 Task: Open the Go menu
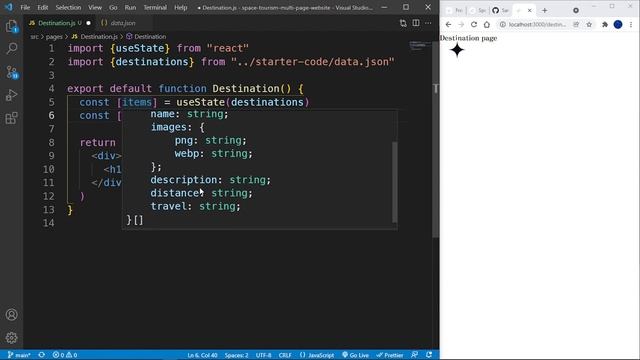tap(113, 7)
